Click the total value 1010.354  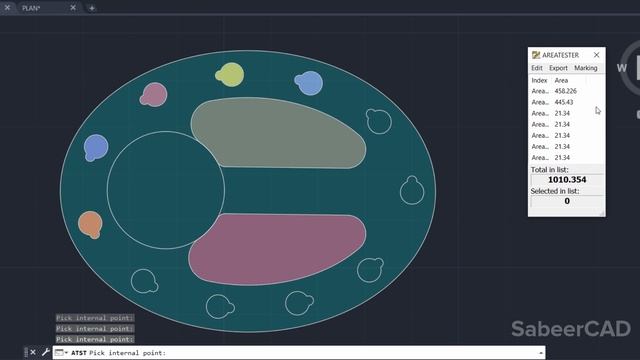point(567,180)
